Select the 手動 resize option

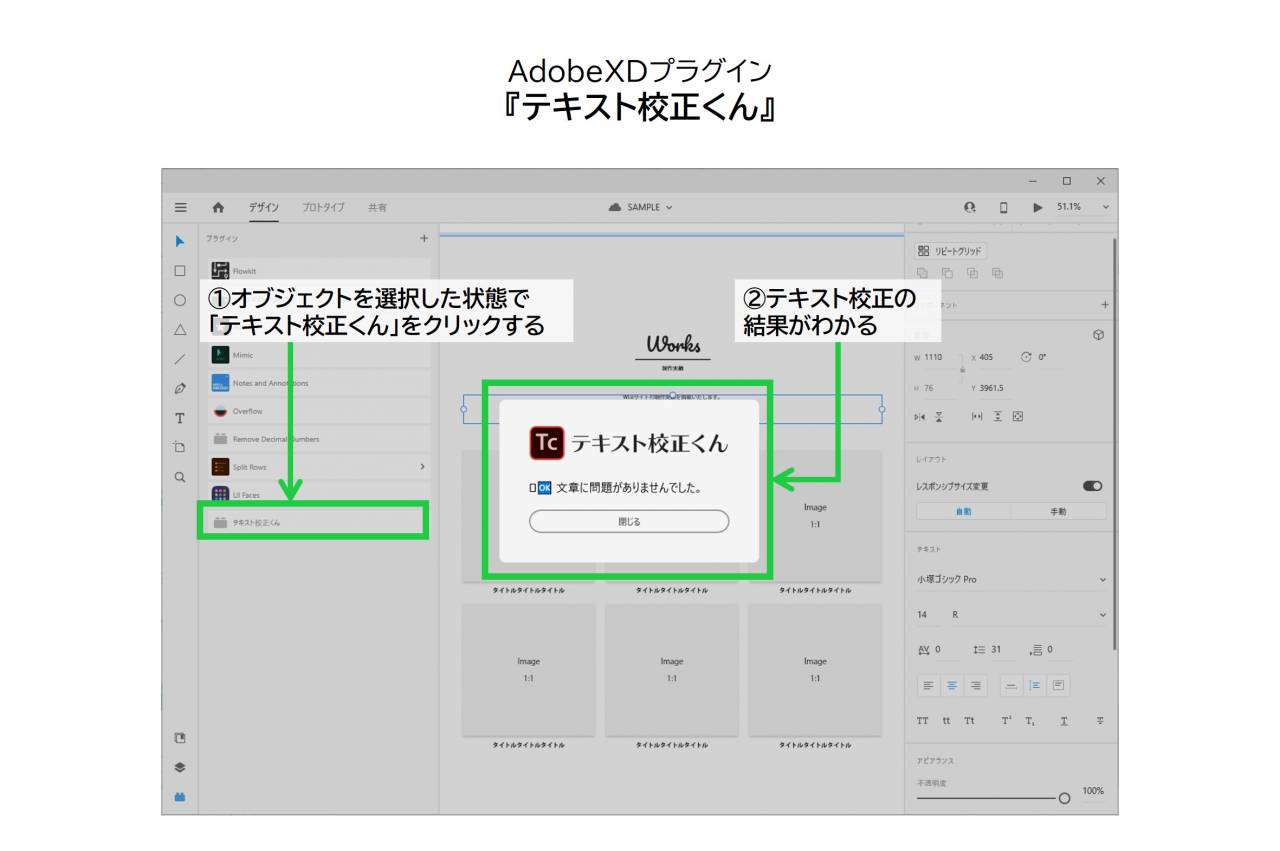[x=1058, y=511]
